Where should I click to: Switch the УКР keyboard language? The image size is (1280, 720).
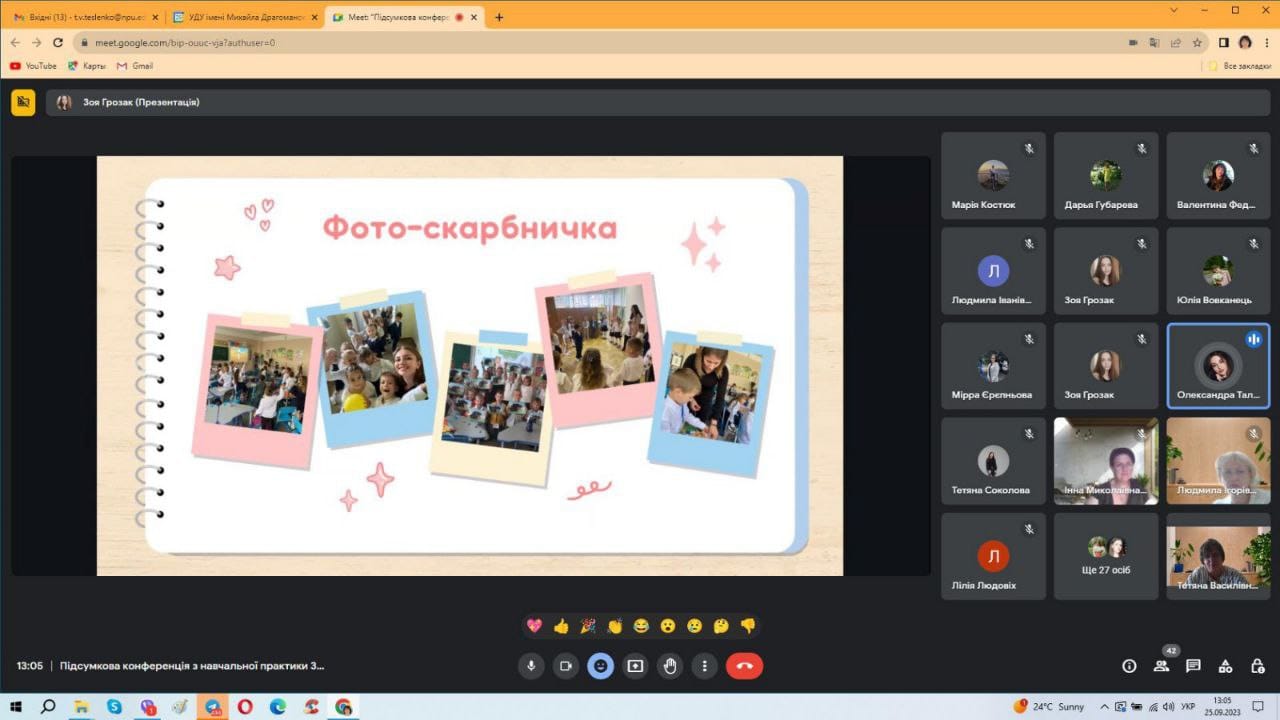pos(1188,706)
